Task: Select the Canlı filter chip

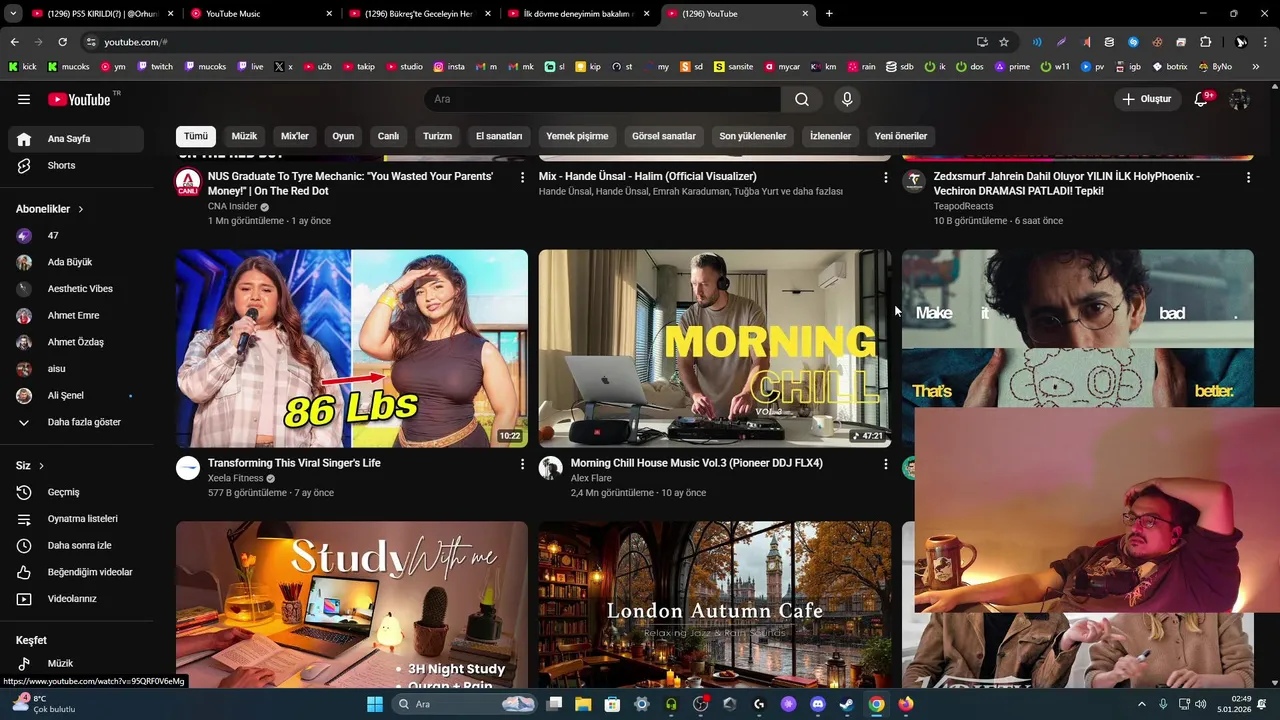Action: (388, 136)
